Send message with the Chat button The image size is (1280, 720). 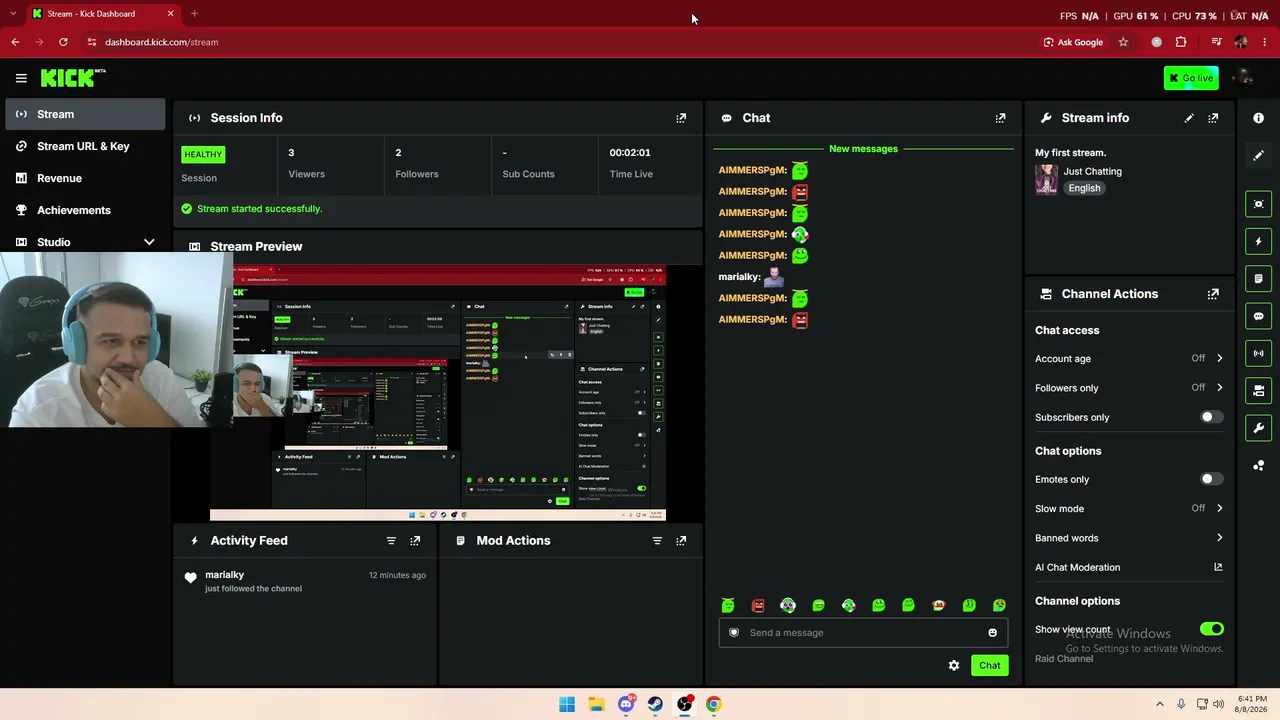tap(989, 665)
